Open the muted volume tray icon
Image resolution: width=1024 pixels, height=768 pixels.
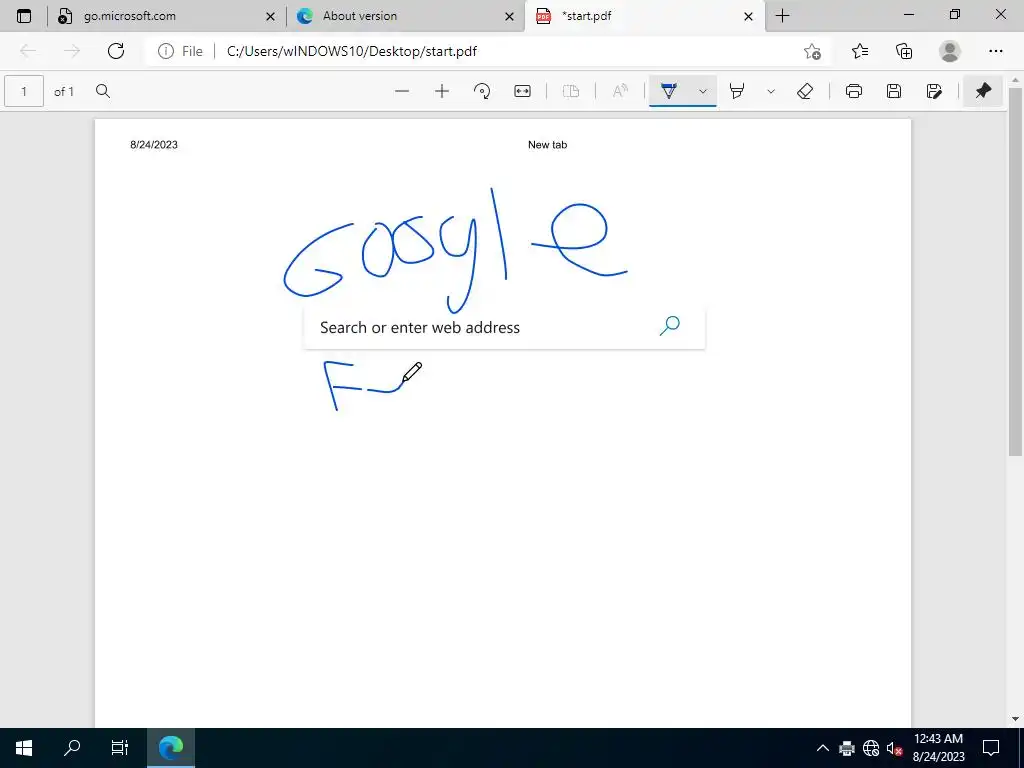click(x=894, y=748)
